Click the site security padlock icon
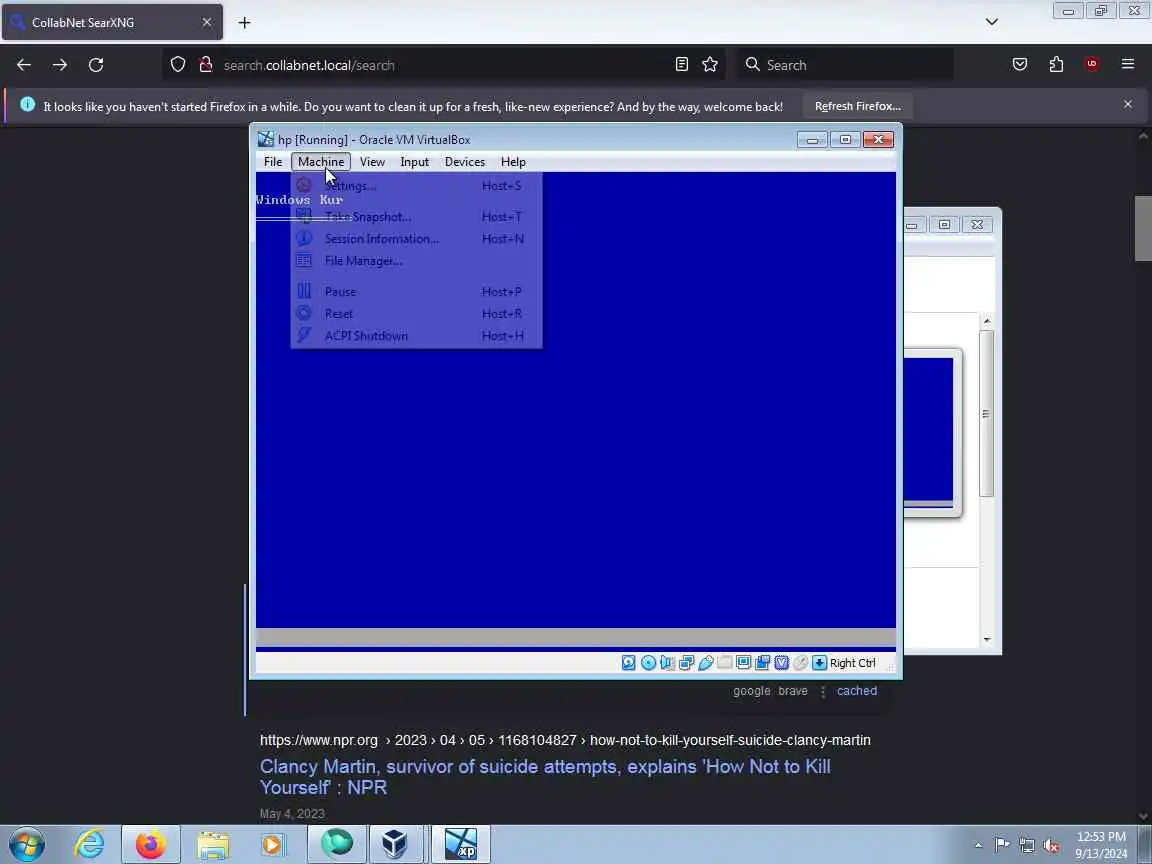 206,65
